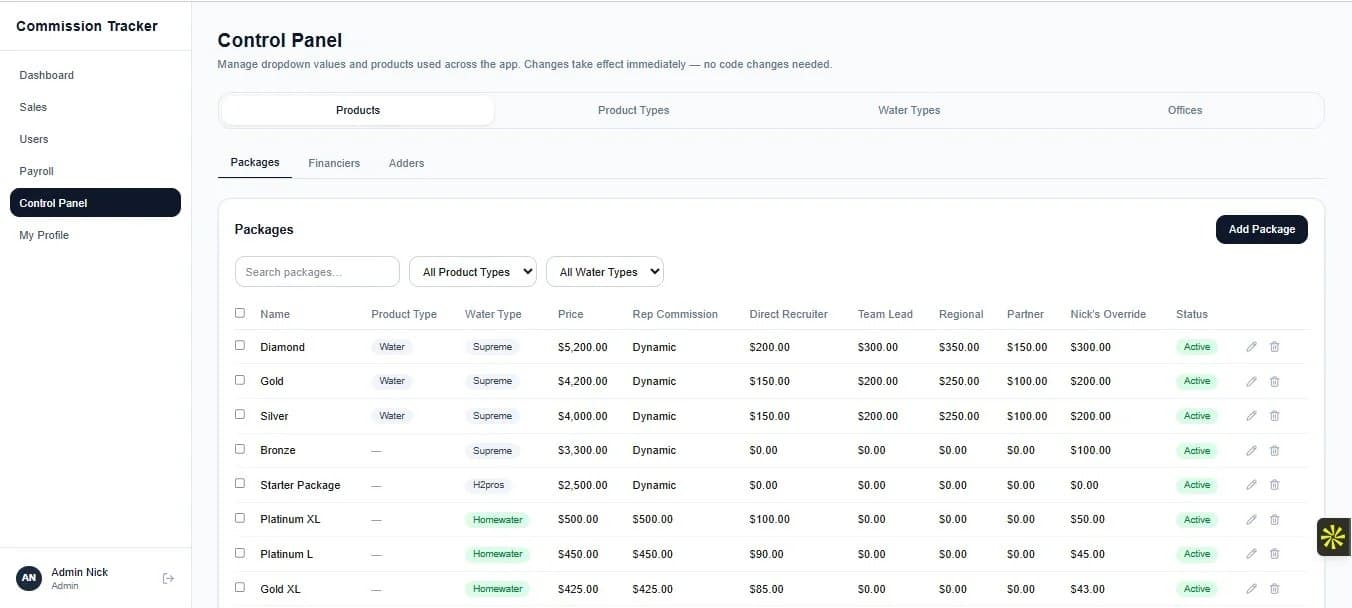Check the Diamond row checkbox
1352x608 pixels.
tap(240, 345)
